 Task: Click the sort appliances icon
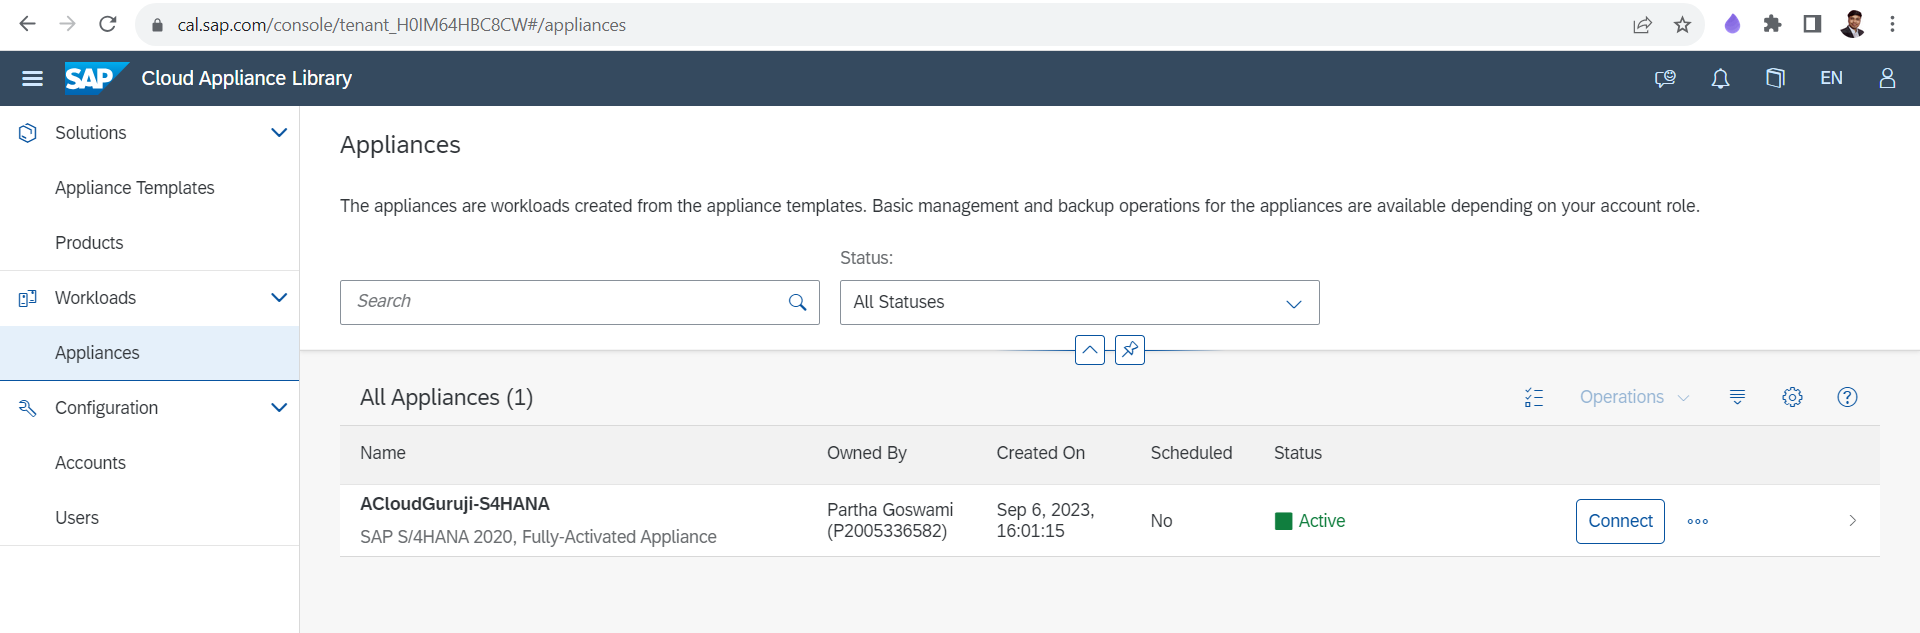pos(1737,397)
